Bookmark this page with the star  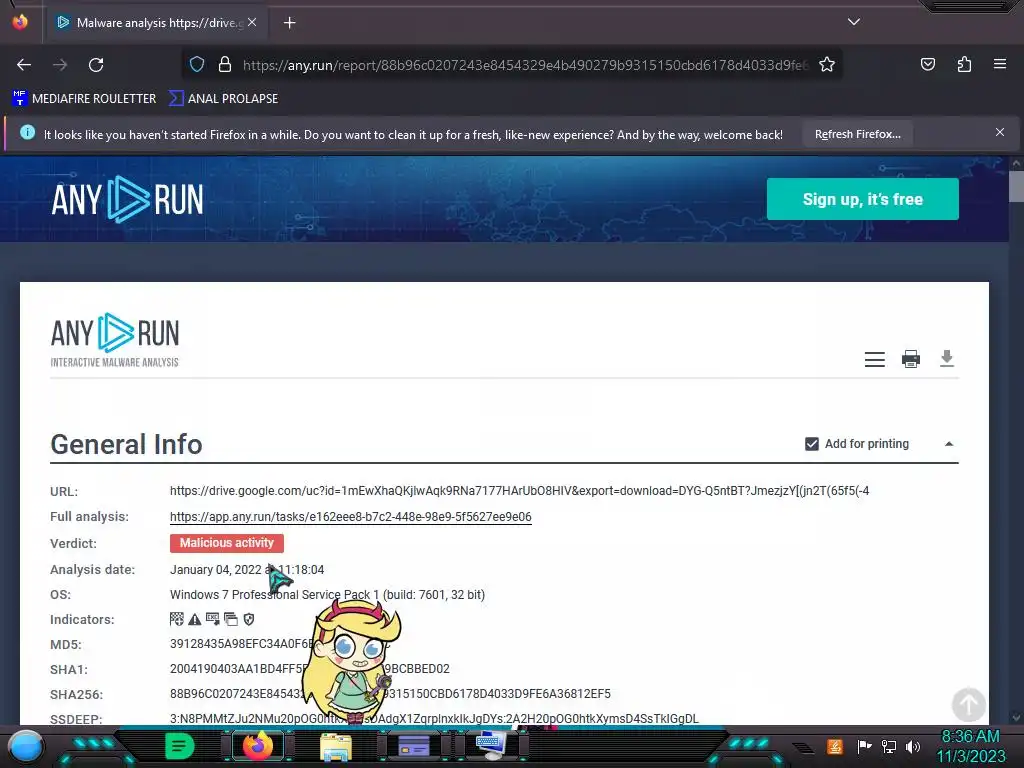coord(827,64)
